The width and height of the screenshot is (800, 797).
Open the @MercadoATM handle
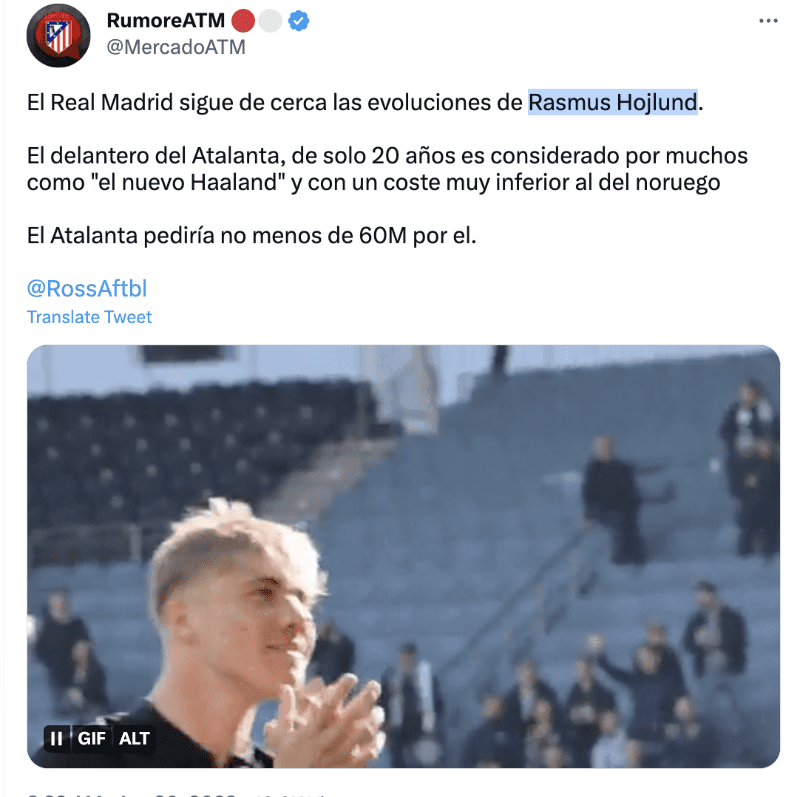point(176,47)
